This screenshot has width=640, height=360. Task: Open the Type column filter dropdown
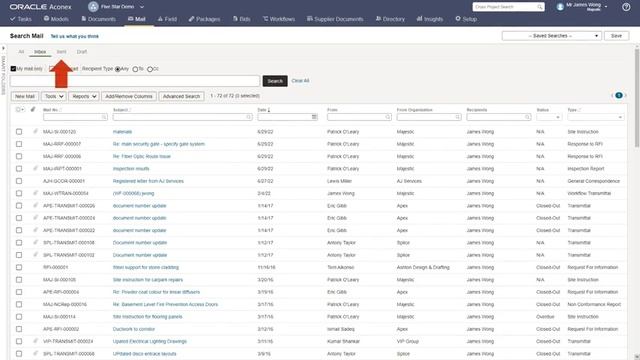[596, 117]
